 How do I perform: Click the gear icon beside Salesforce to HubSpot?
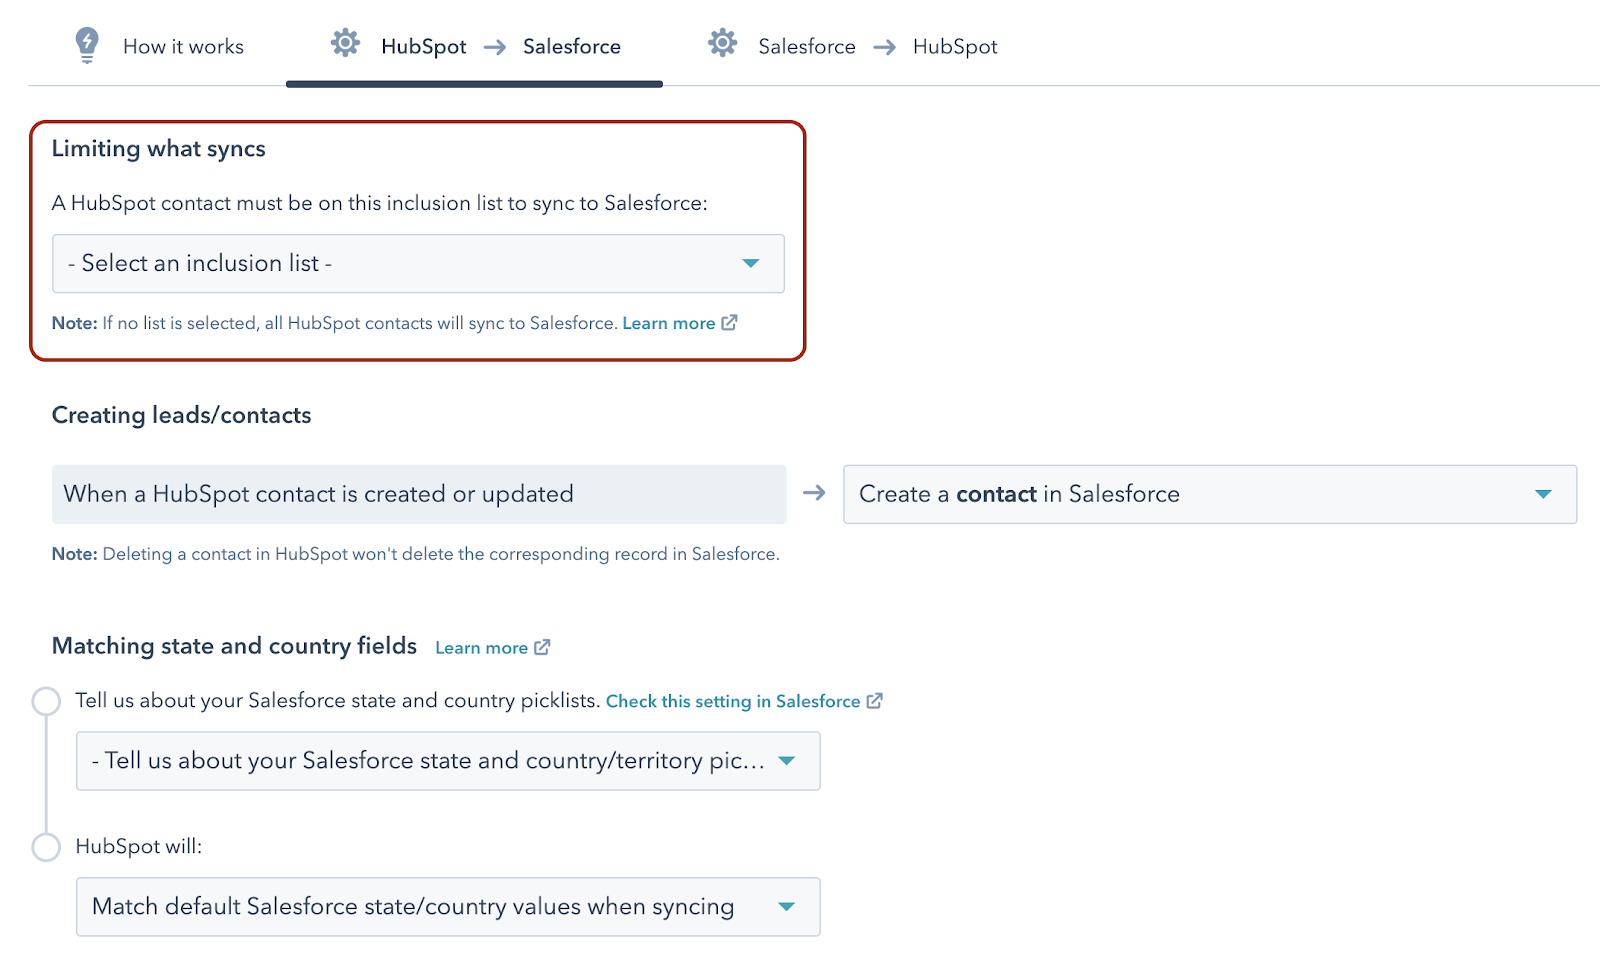(722, 43)
